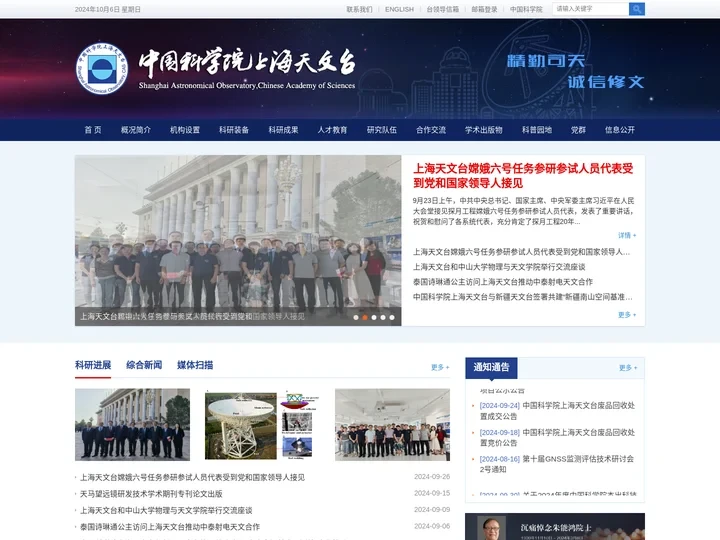
Task: Open 台领导信箱 link
Action: 442,9
